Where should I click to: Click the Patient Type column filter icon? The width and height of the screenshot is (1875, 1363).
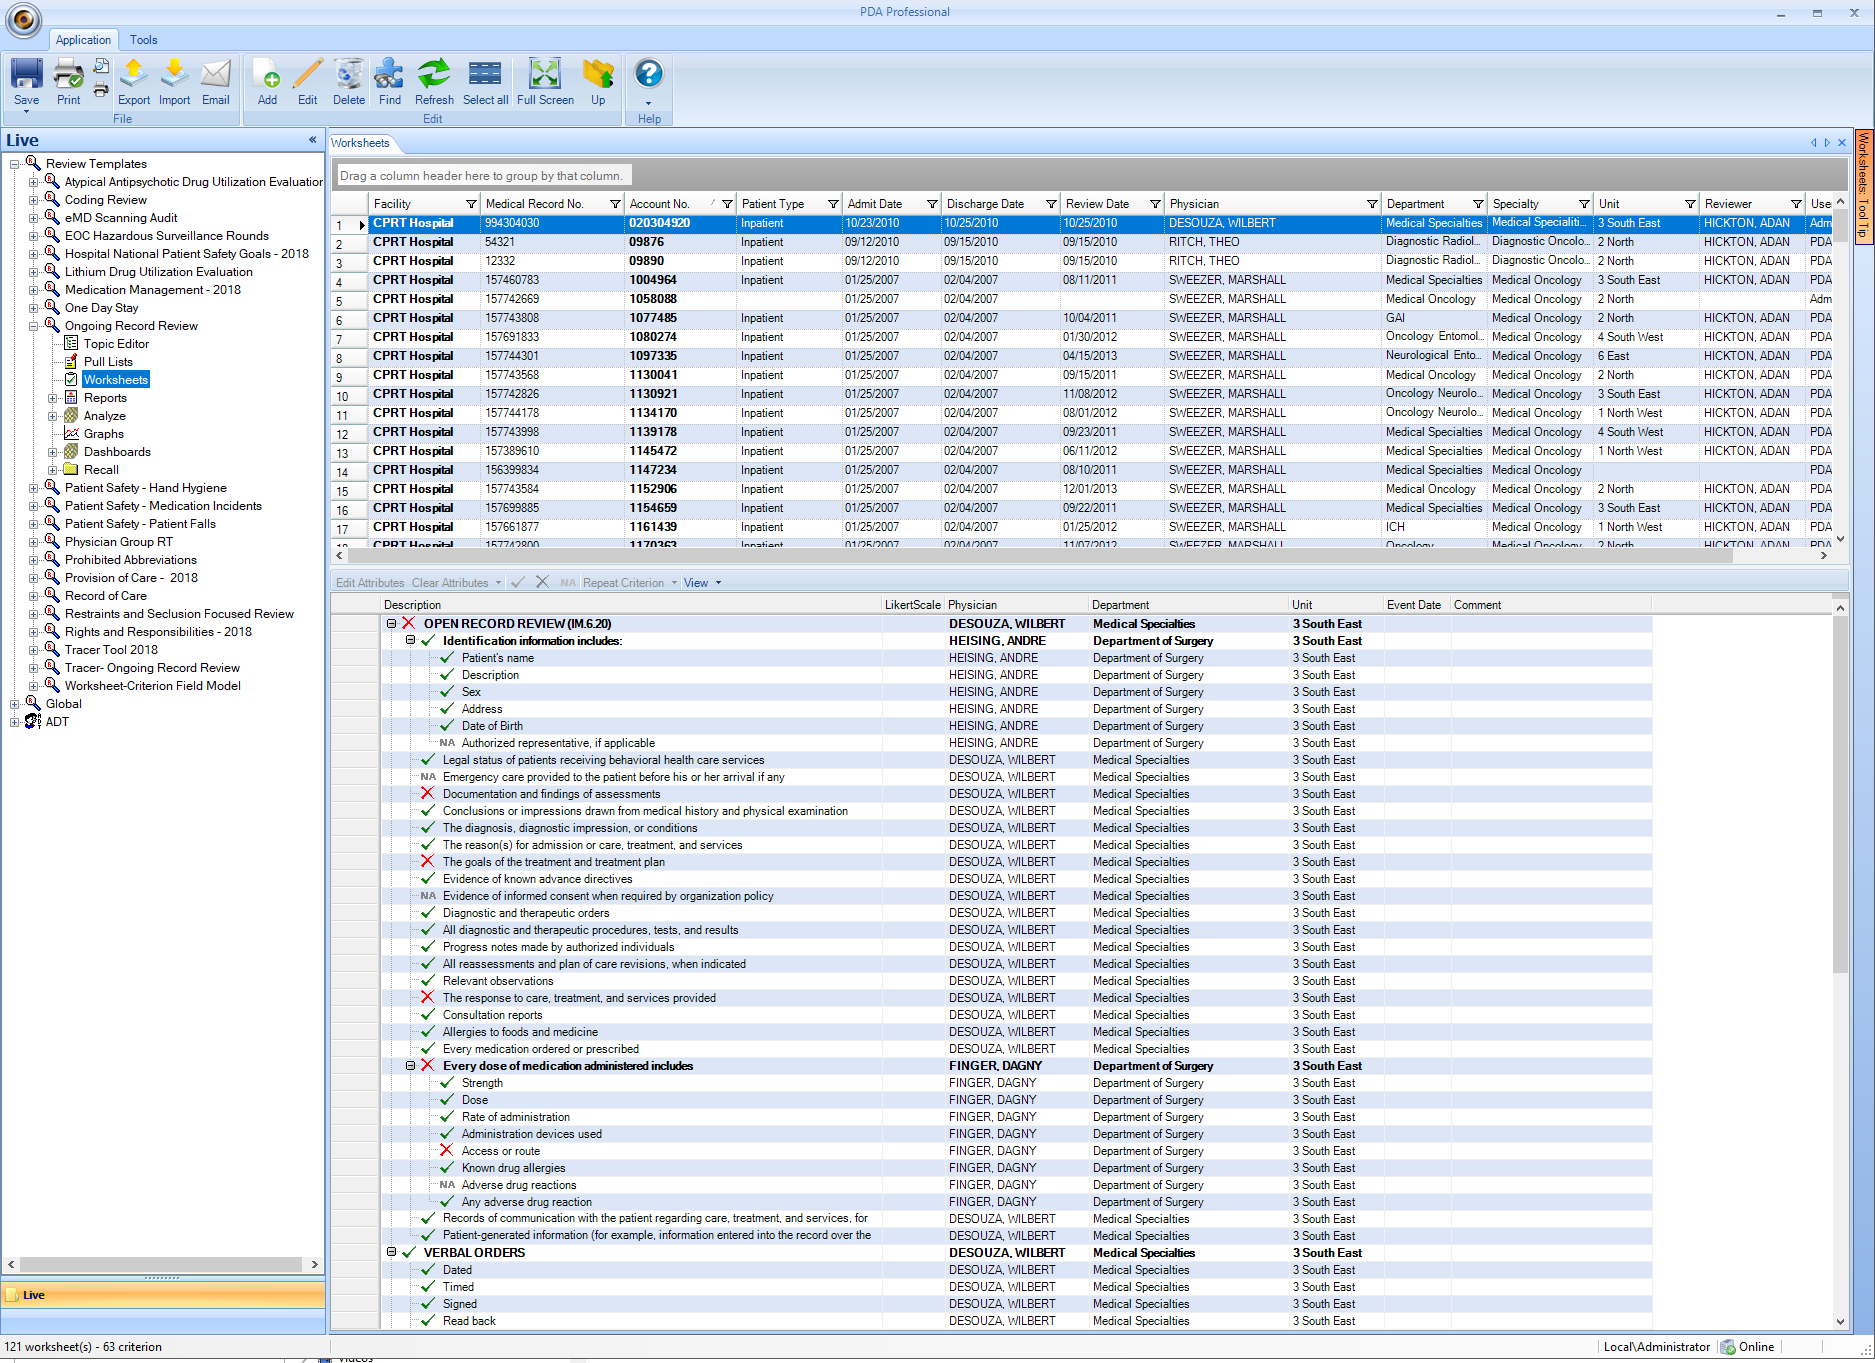coord(833,204)
